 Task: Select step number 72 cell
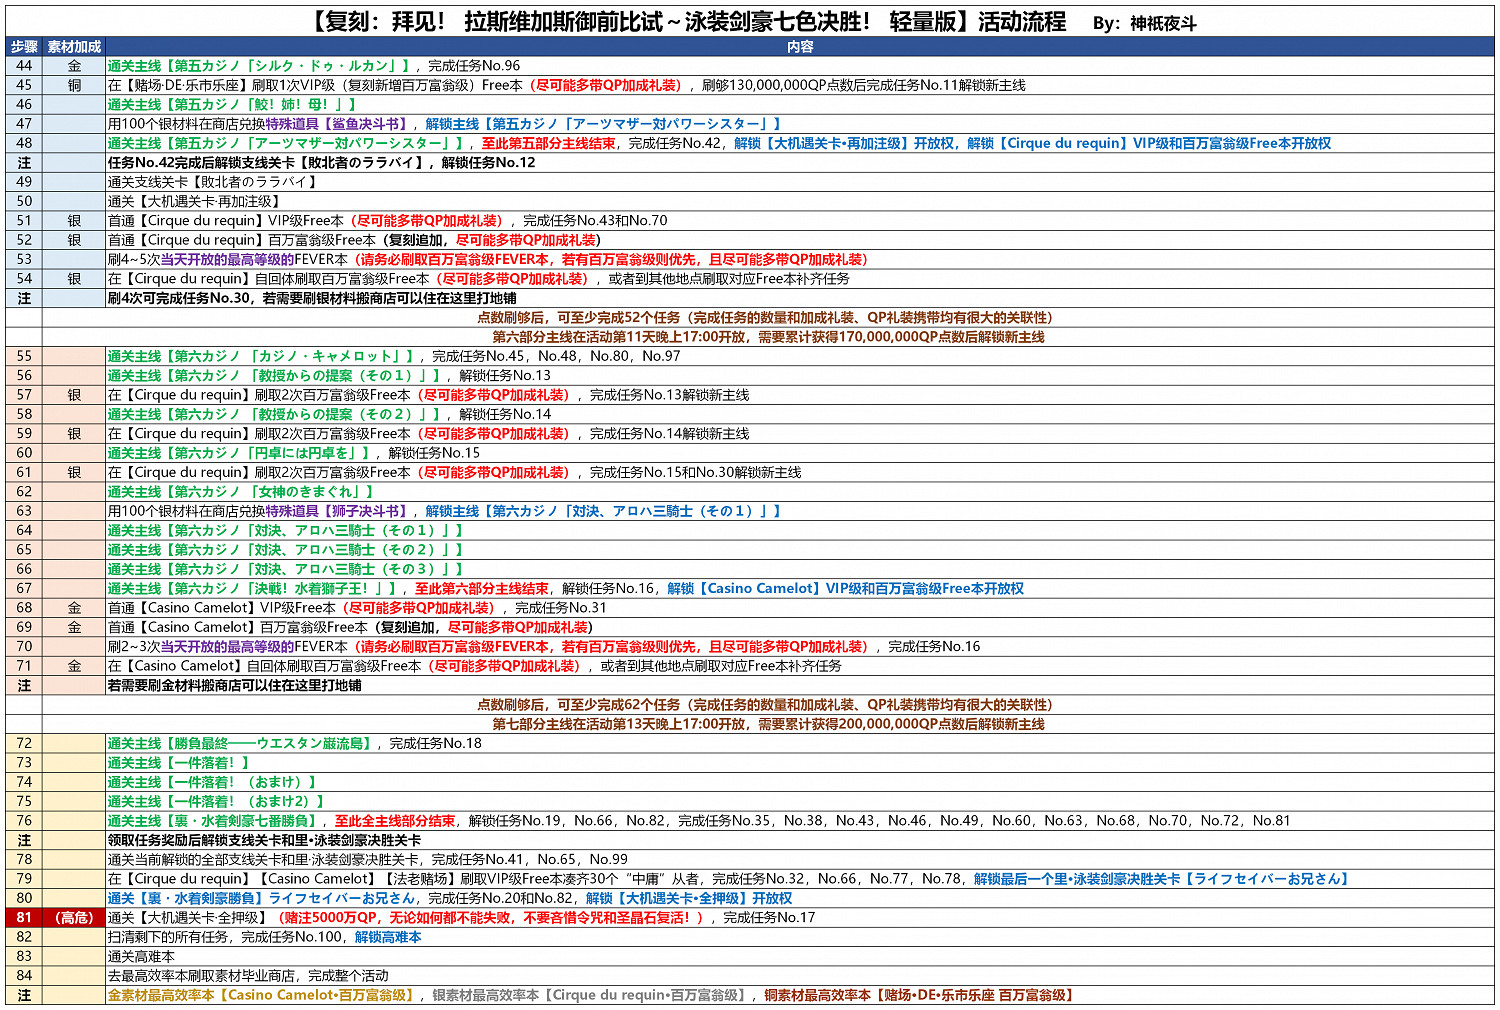pos(24,744)
